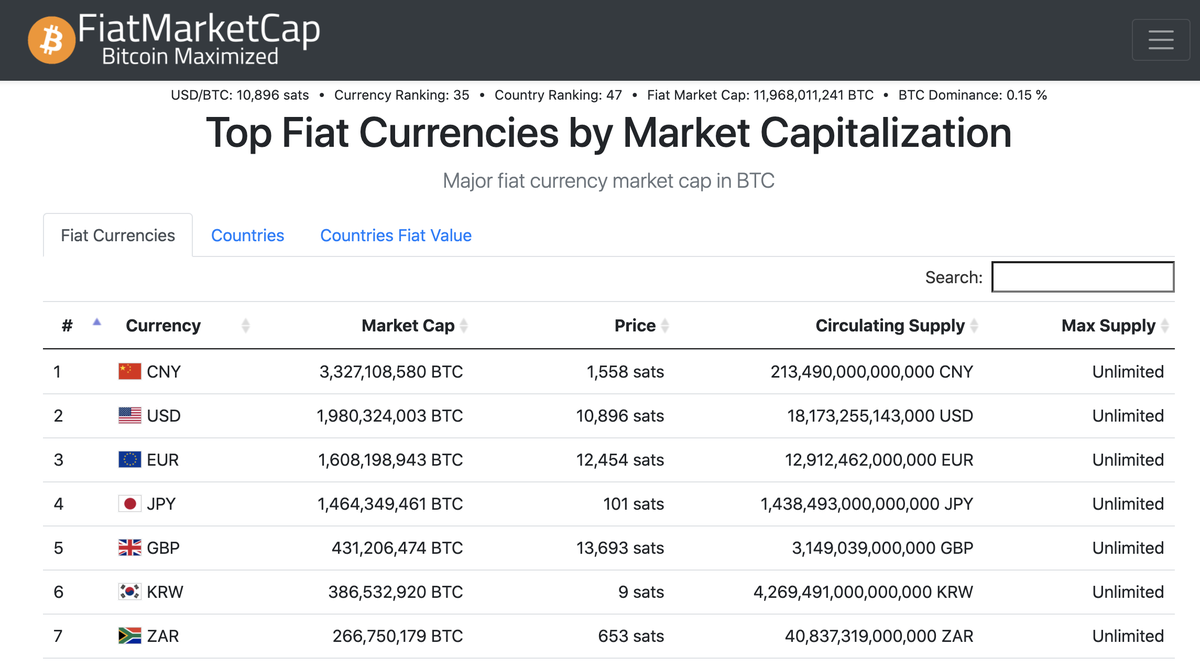Viewport: 1200px width, 666px height.
Task: Open the hamburger navigation menu
Action: pos(1160,40)
